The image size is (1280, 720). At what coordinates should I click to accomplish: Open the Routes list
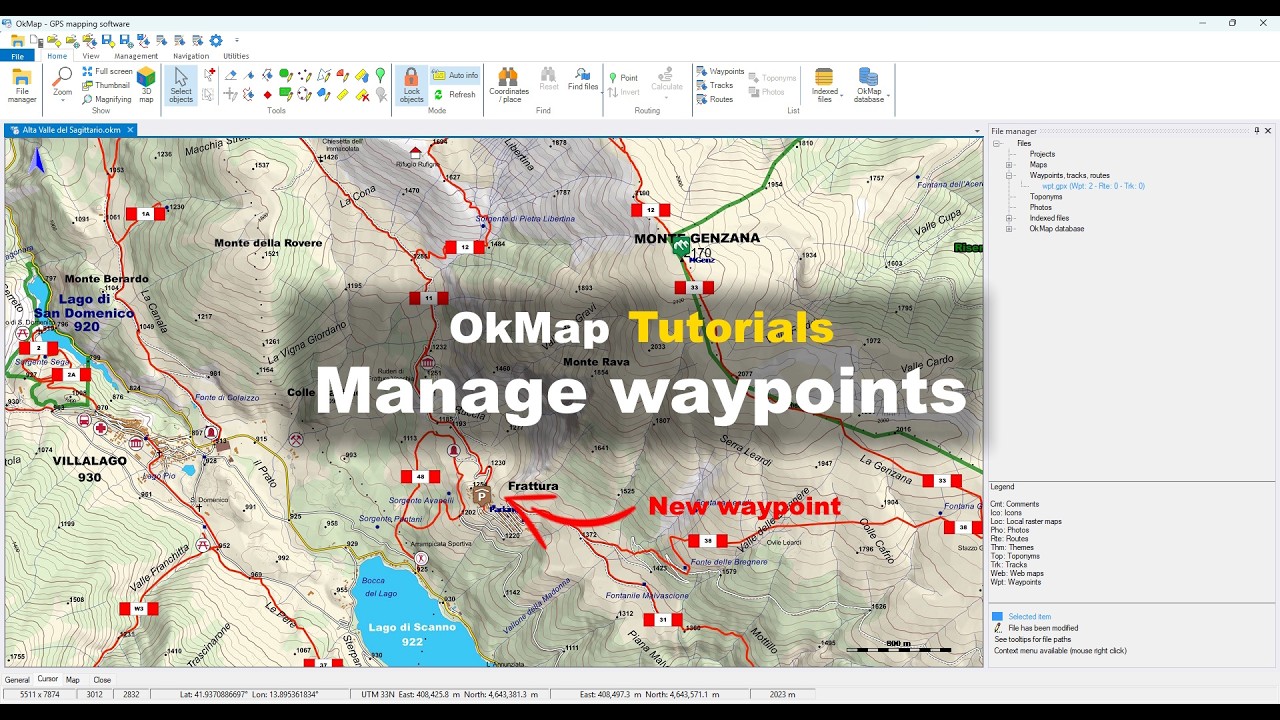(715, 100)
